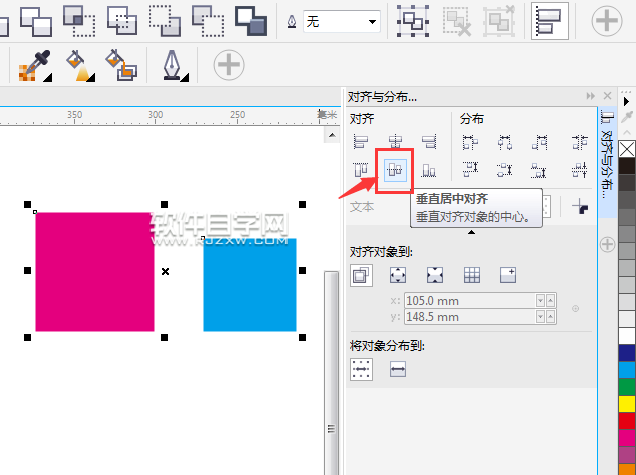Click the Back minus front icon
Viewport: 636px width, 475px height.
click(208, 21)
